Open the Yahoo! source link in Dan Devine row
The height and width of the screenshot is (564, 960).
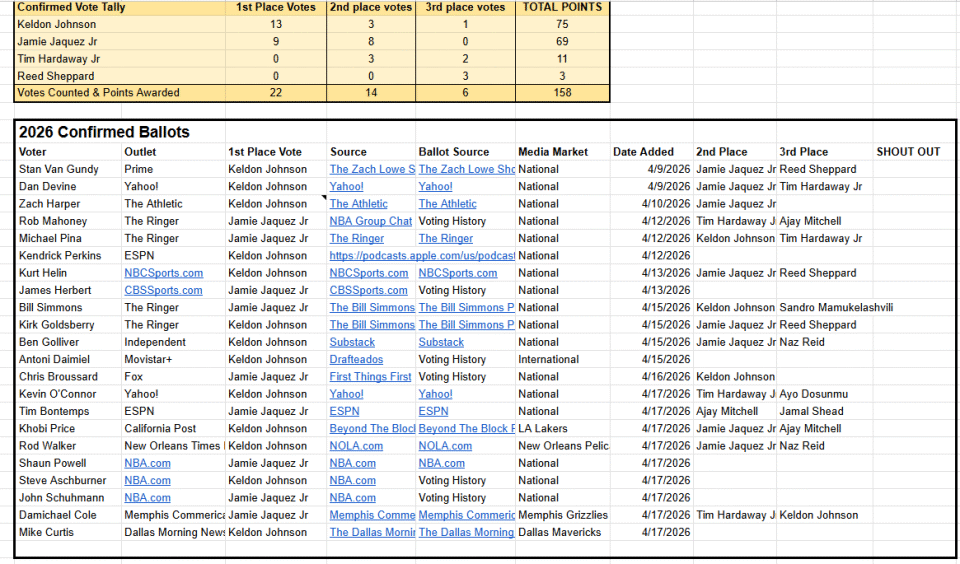tap(347, 186)
